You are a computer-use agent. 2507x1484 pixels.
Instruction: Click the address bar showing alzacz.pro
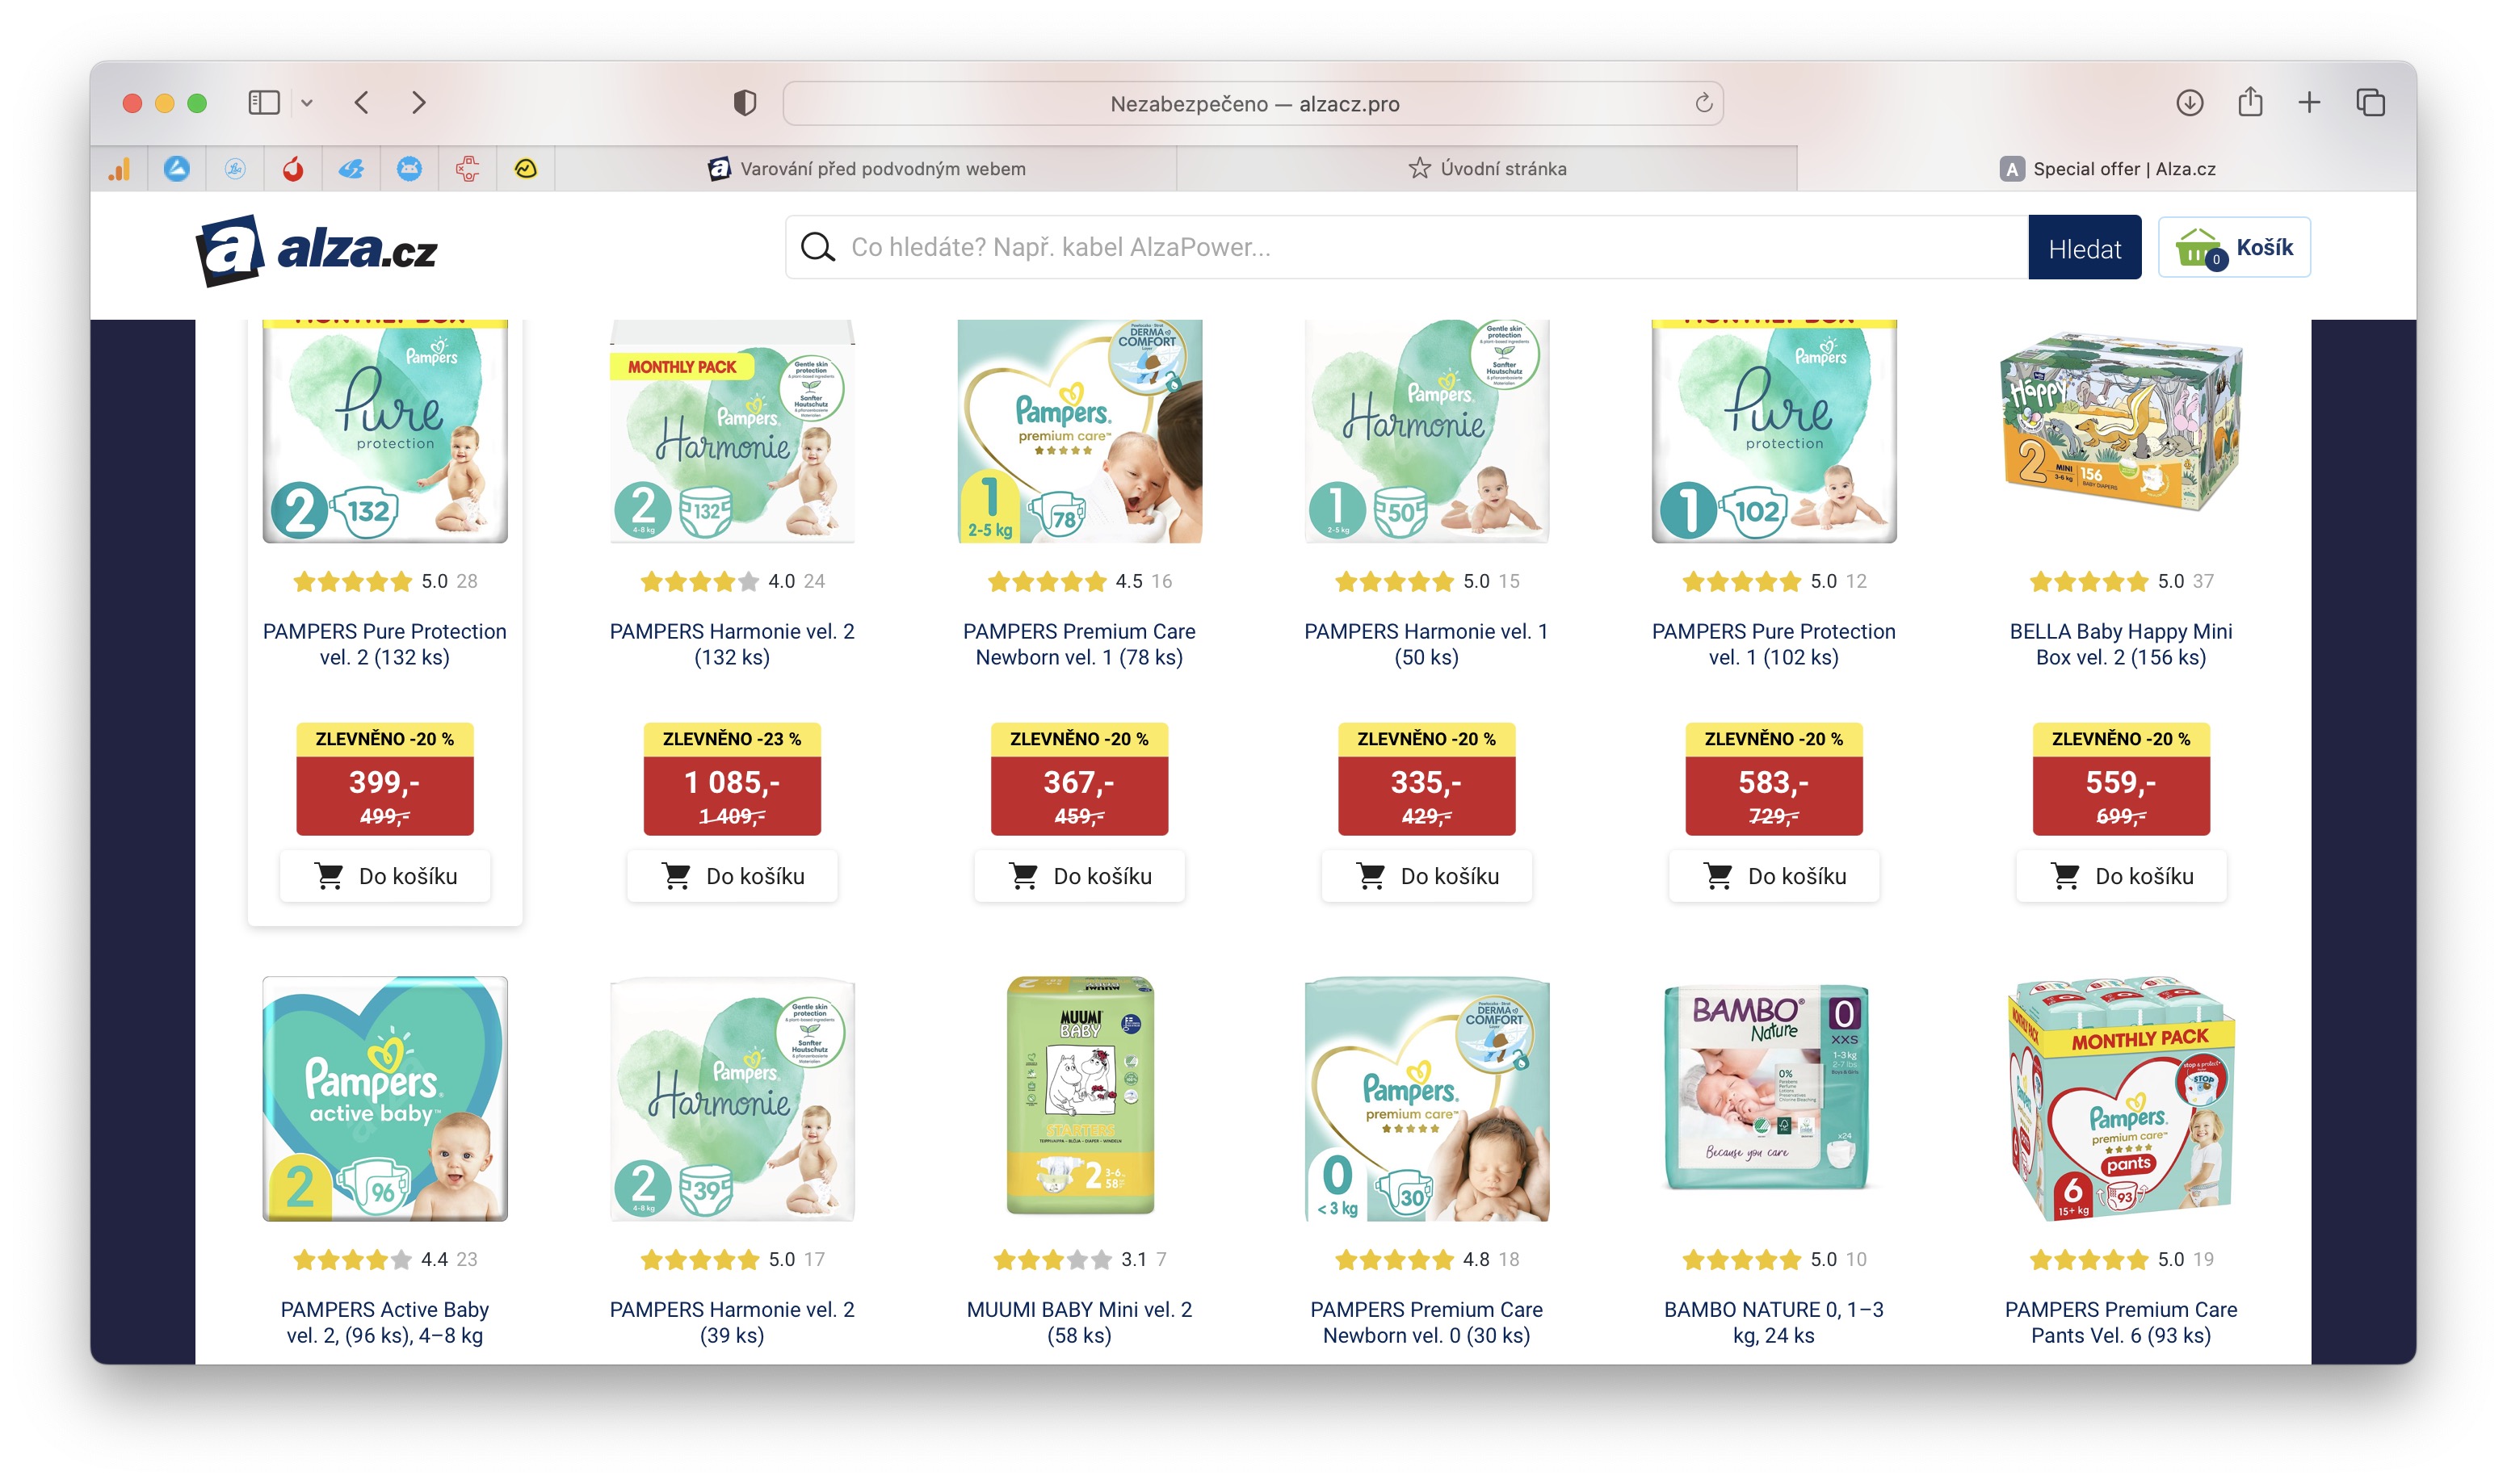tap(1253, 104)
